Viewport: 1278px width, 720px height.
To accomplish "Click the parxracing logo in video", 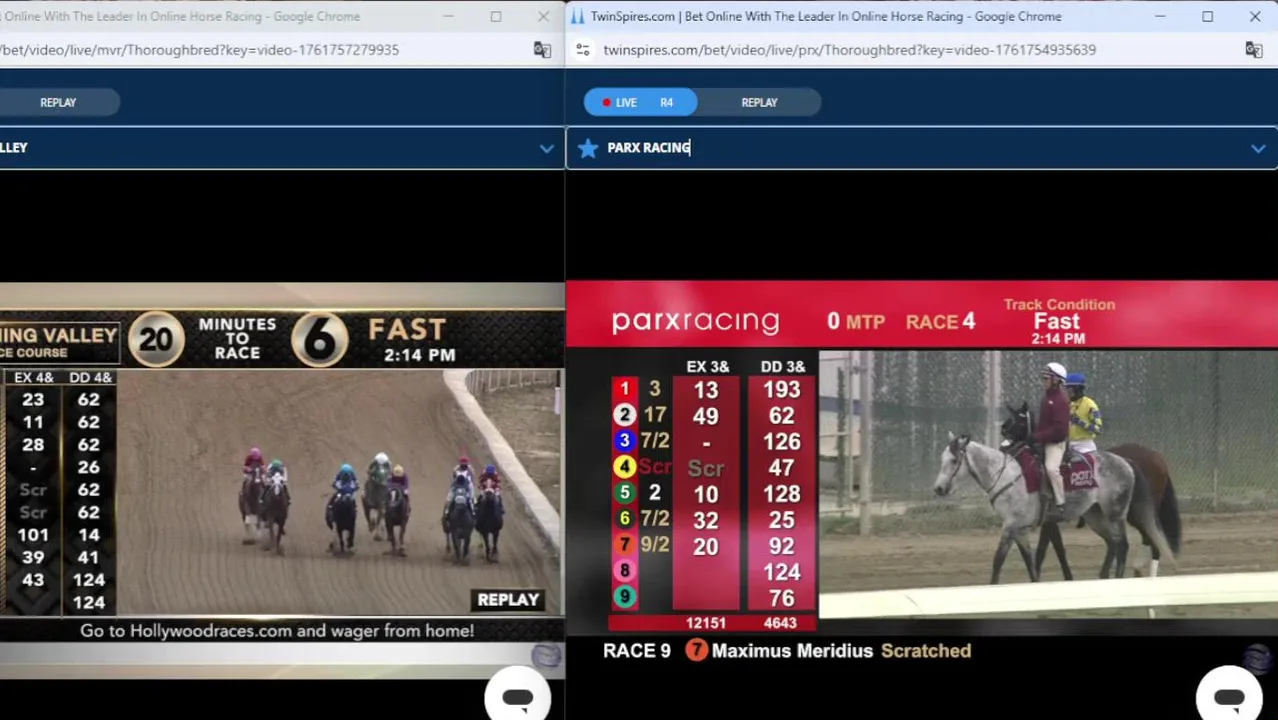I will coord(695,321).
